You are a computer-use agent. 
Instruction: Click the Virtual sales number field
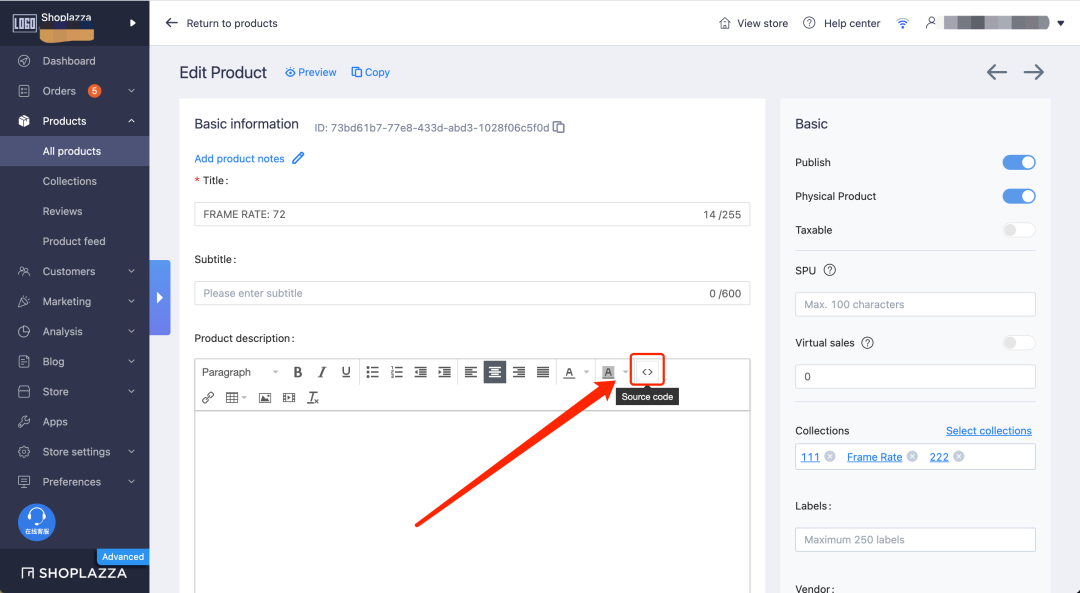tap(915, 377)
